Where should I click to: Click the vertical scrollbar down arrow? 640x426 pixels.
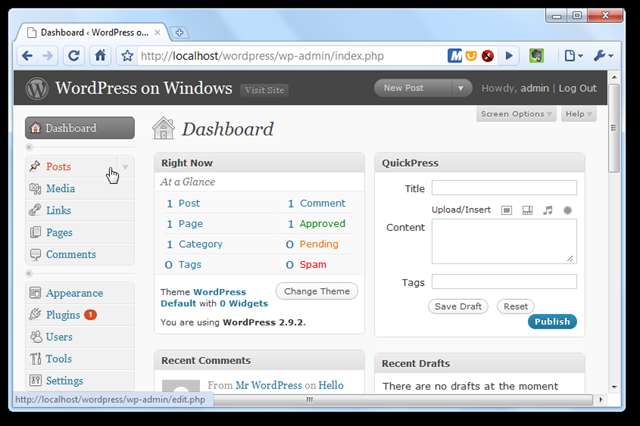click(613, 386)
